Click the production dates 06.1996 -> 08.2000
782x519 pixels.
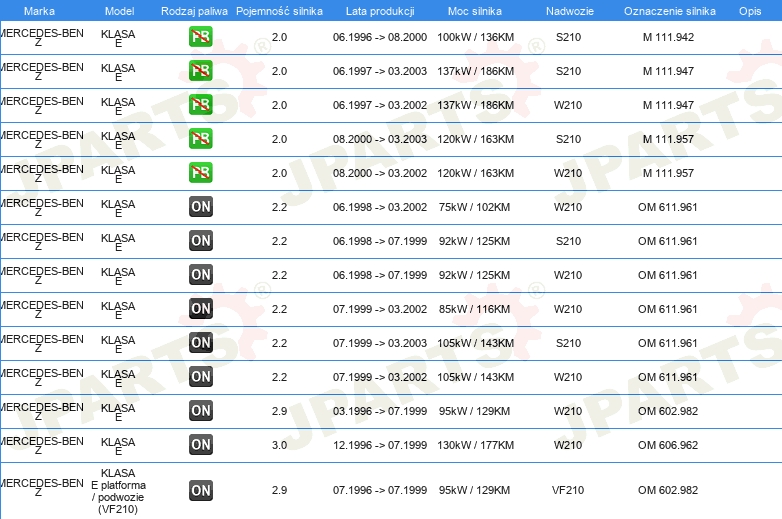pos(380,37)
